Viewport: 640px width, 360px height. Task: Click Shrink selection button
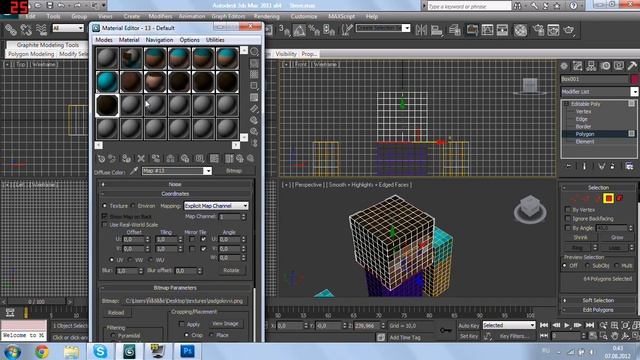click(x=580, y=237)
